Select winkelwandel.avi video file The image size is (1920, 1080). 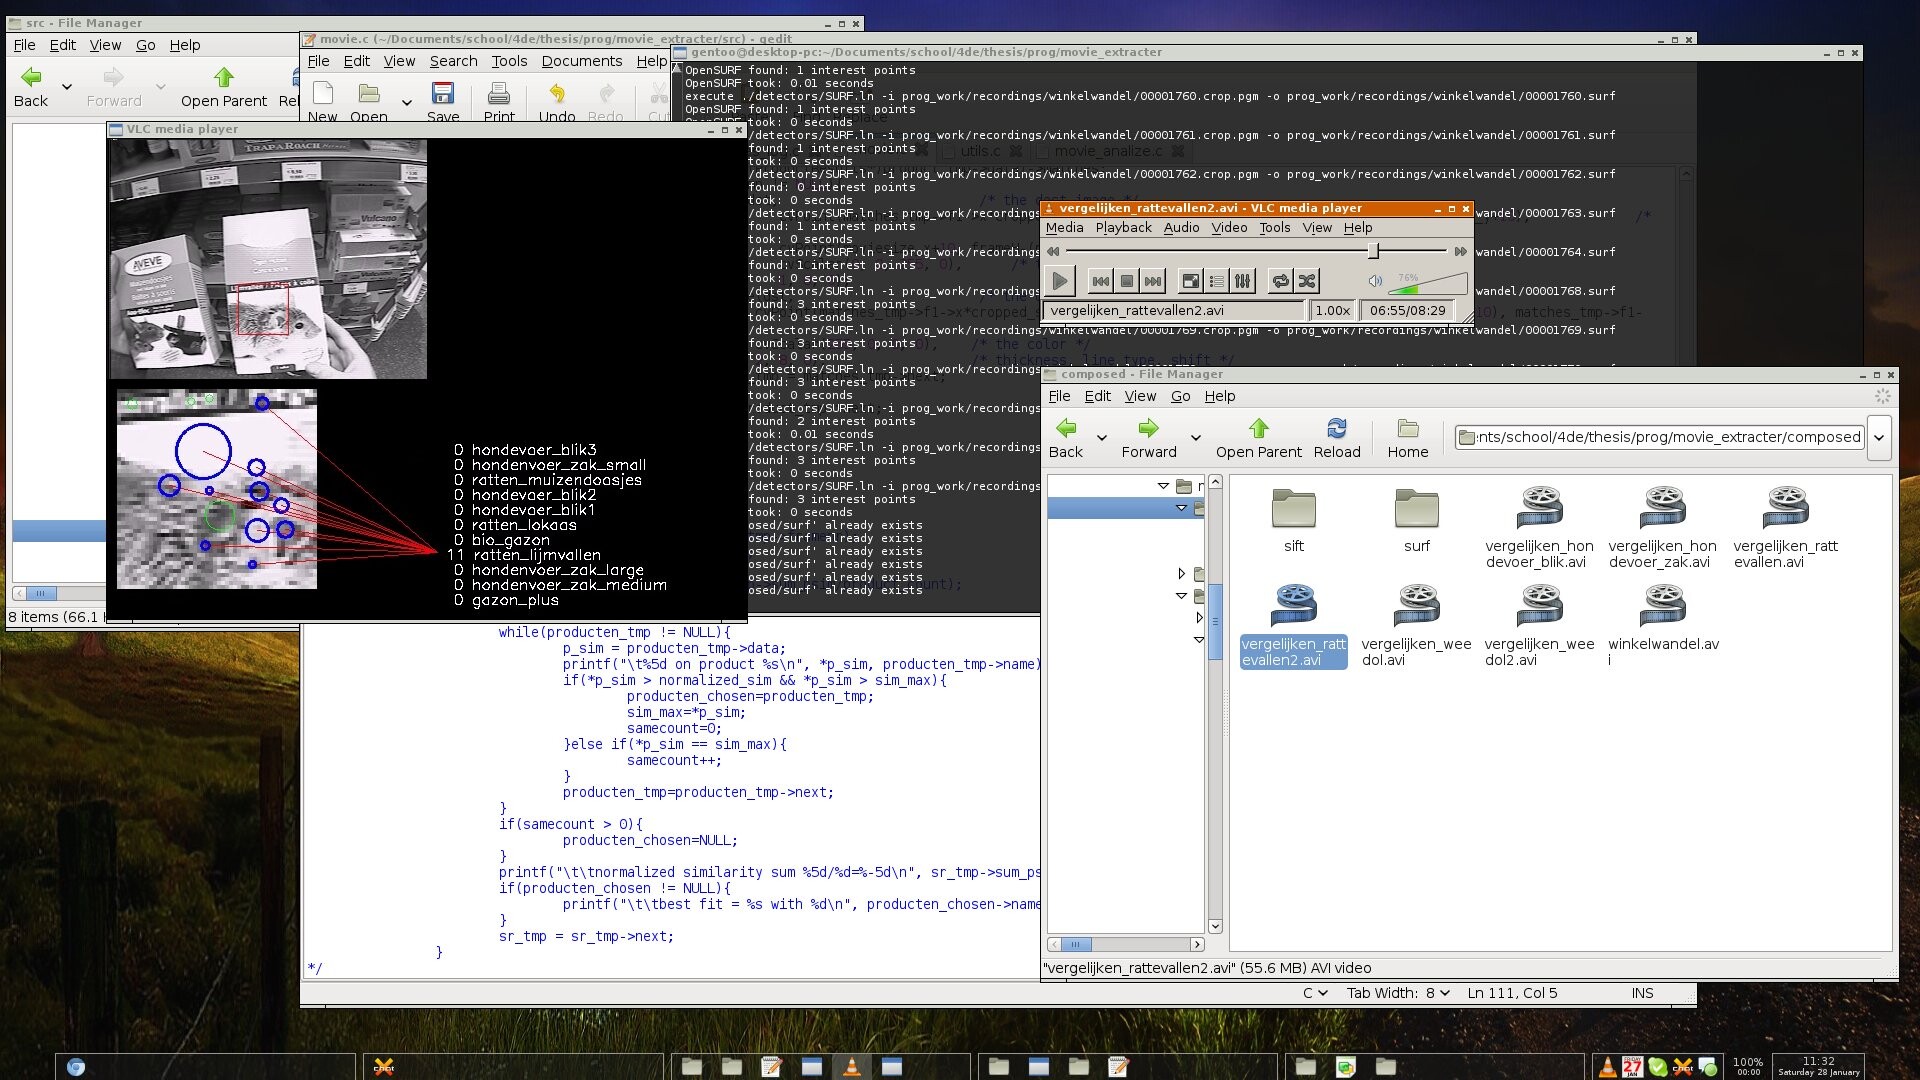pyautogui.click(x=1662, y=620)
